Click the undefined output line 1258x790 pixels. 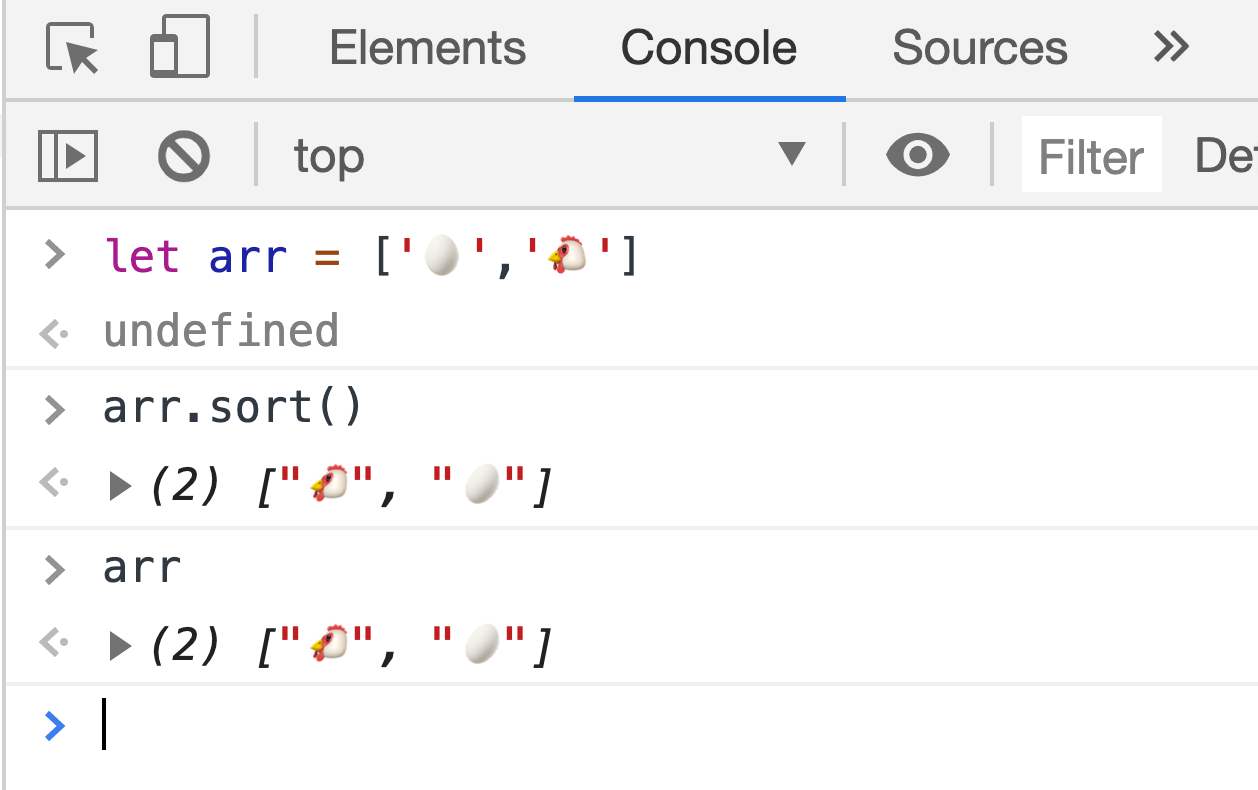click(x=221, y=331)
